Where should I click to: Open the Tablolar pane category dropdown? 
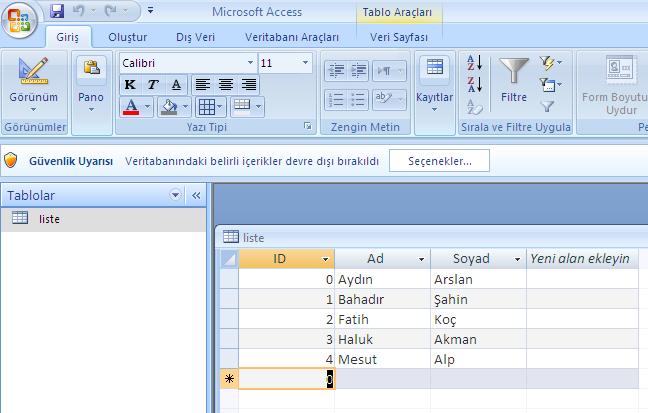coord(175,195)
